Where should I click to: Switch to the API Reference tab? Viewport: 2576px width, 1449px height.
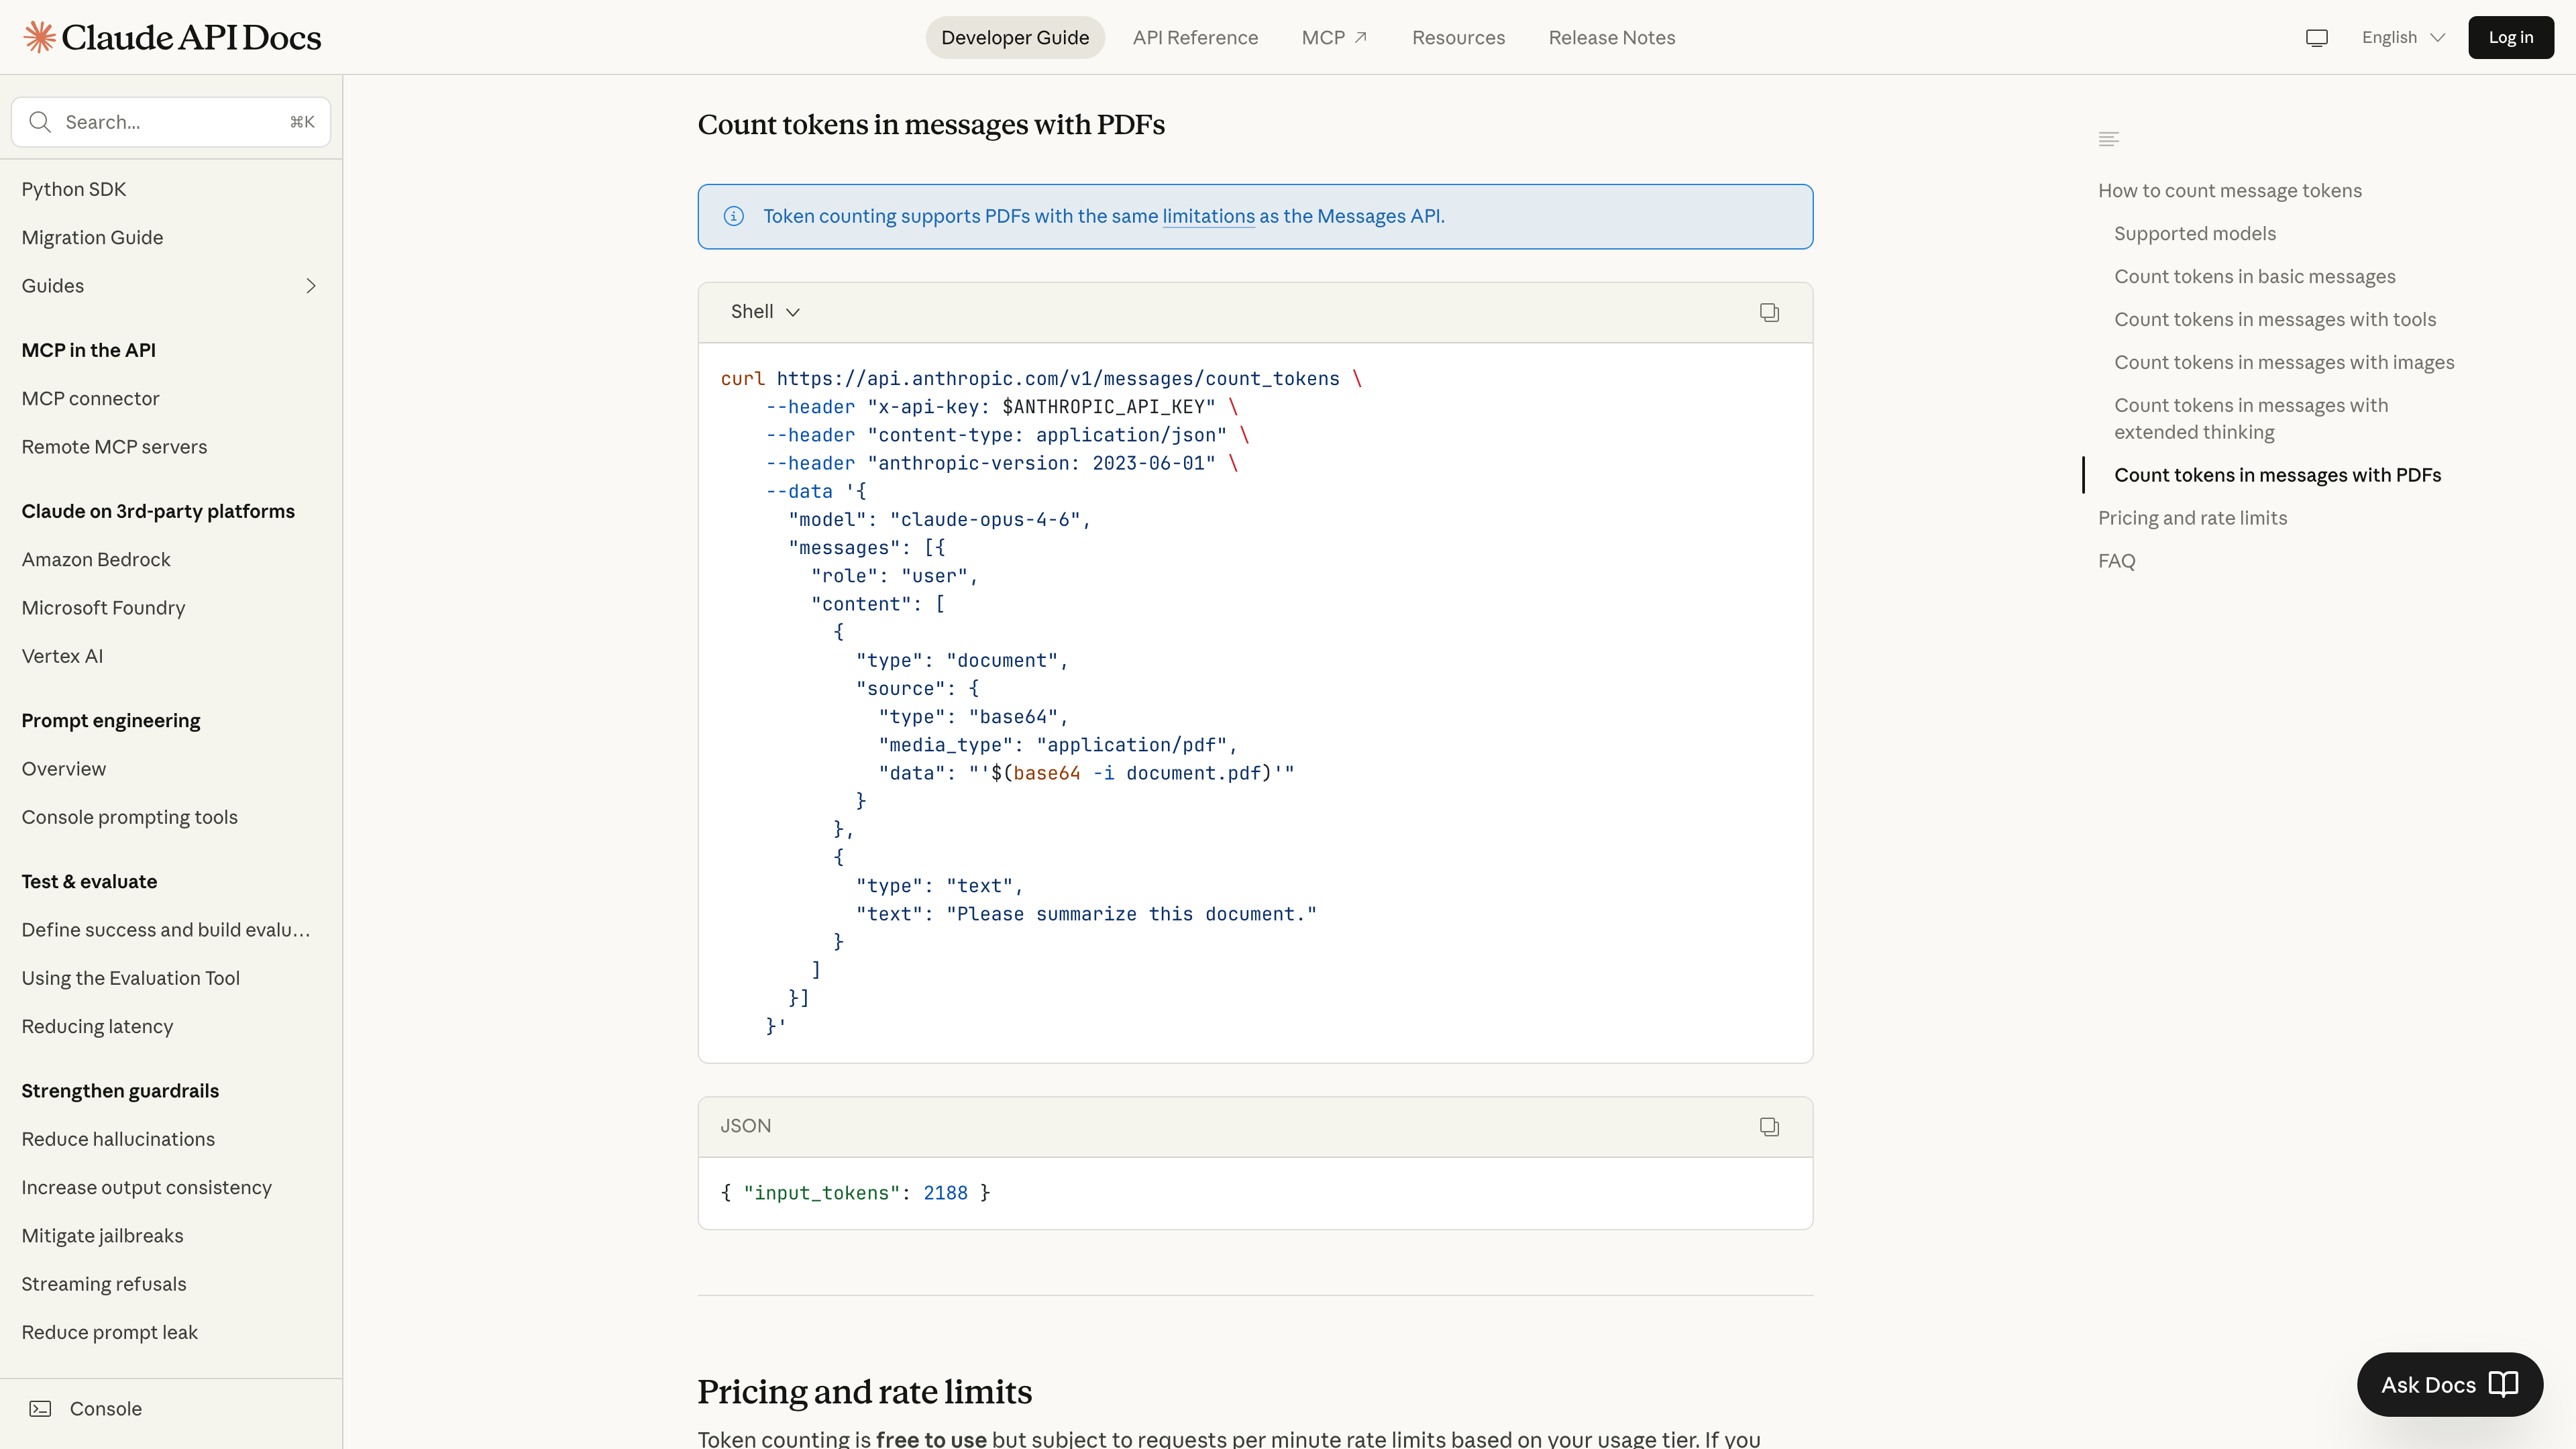(x=1195, y=37)
